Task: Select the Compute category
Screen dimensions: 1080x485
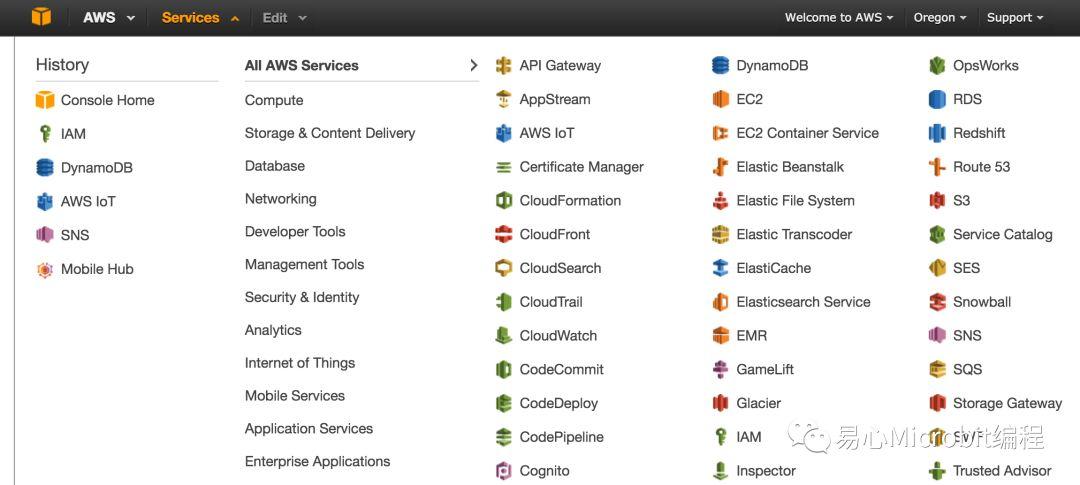Action: (274, 100)
